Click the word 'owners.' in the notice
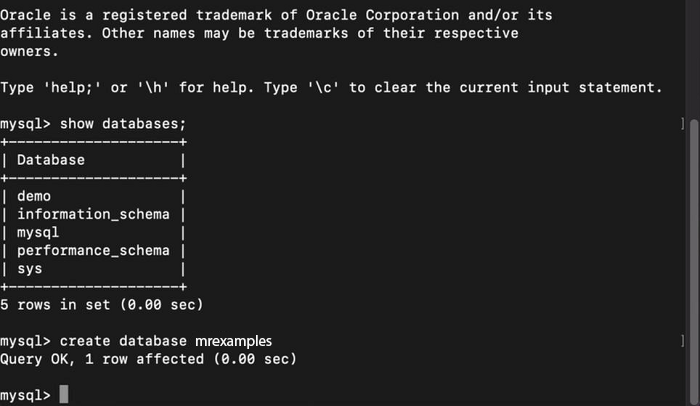Screen dimensions: 700x406 pyautogui.click(x=29, y=51)
